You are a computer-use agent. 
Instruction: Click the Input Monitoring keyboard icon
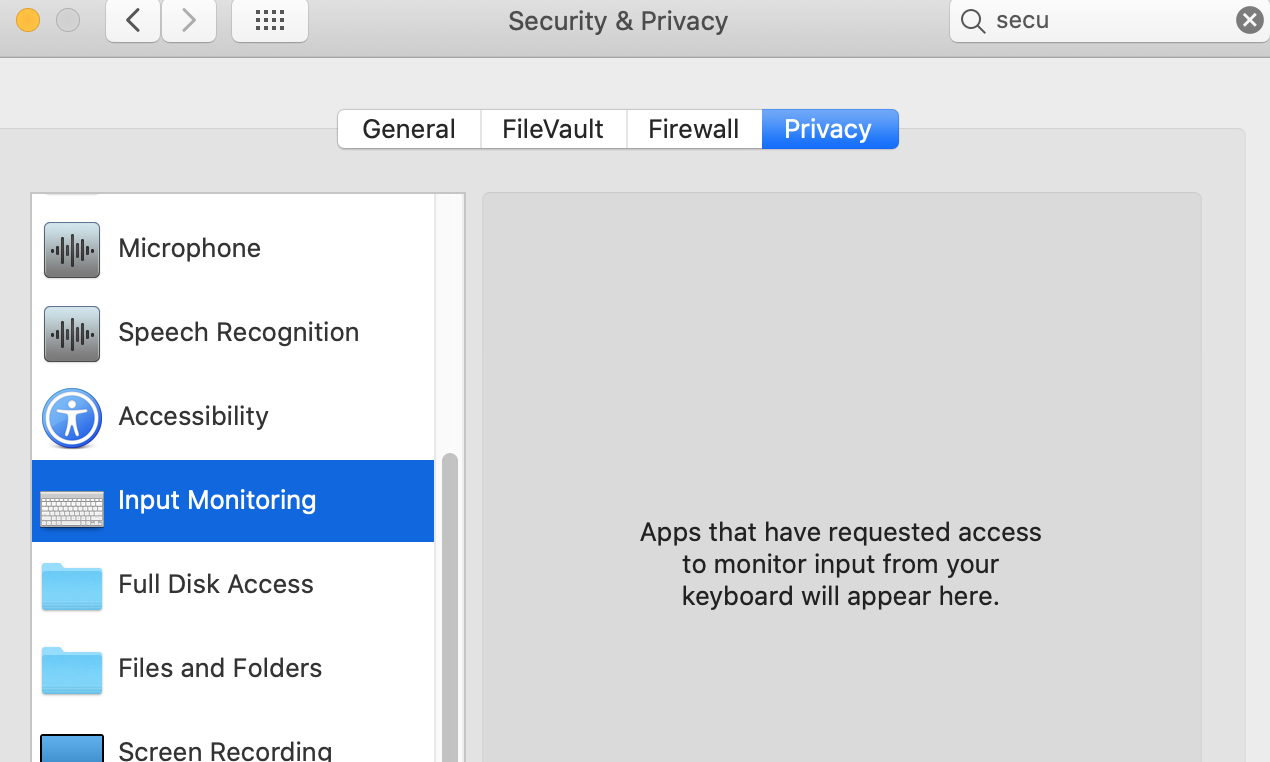(x=71, y=502)
